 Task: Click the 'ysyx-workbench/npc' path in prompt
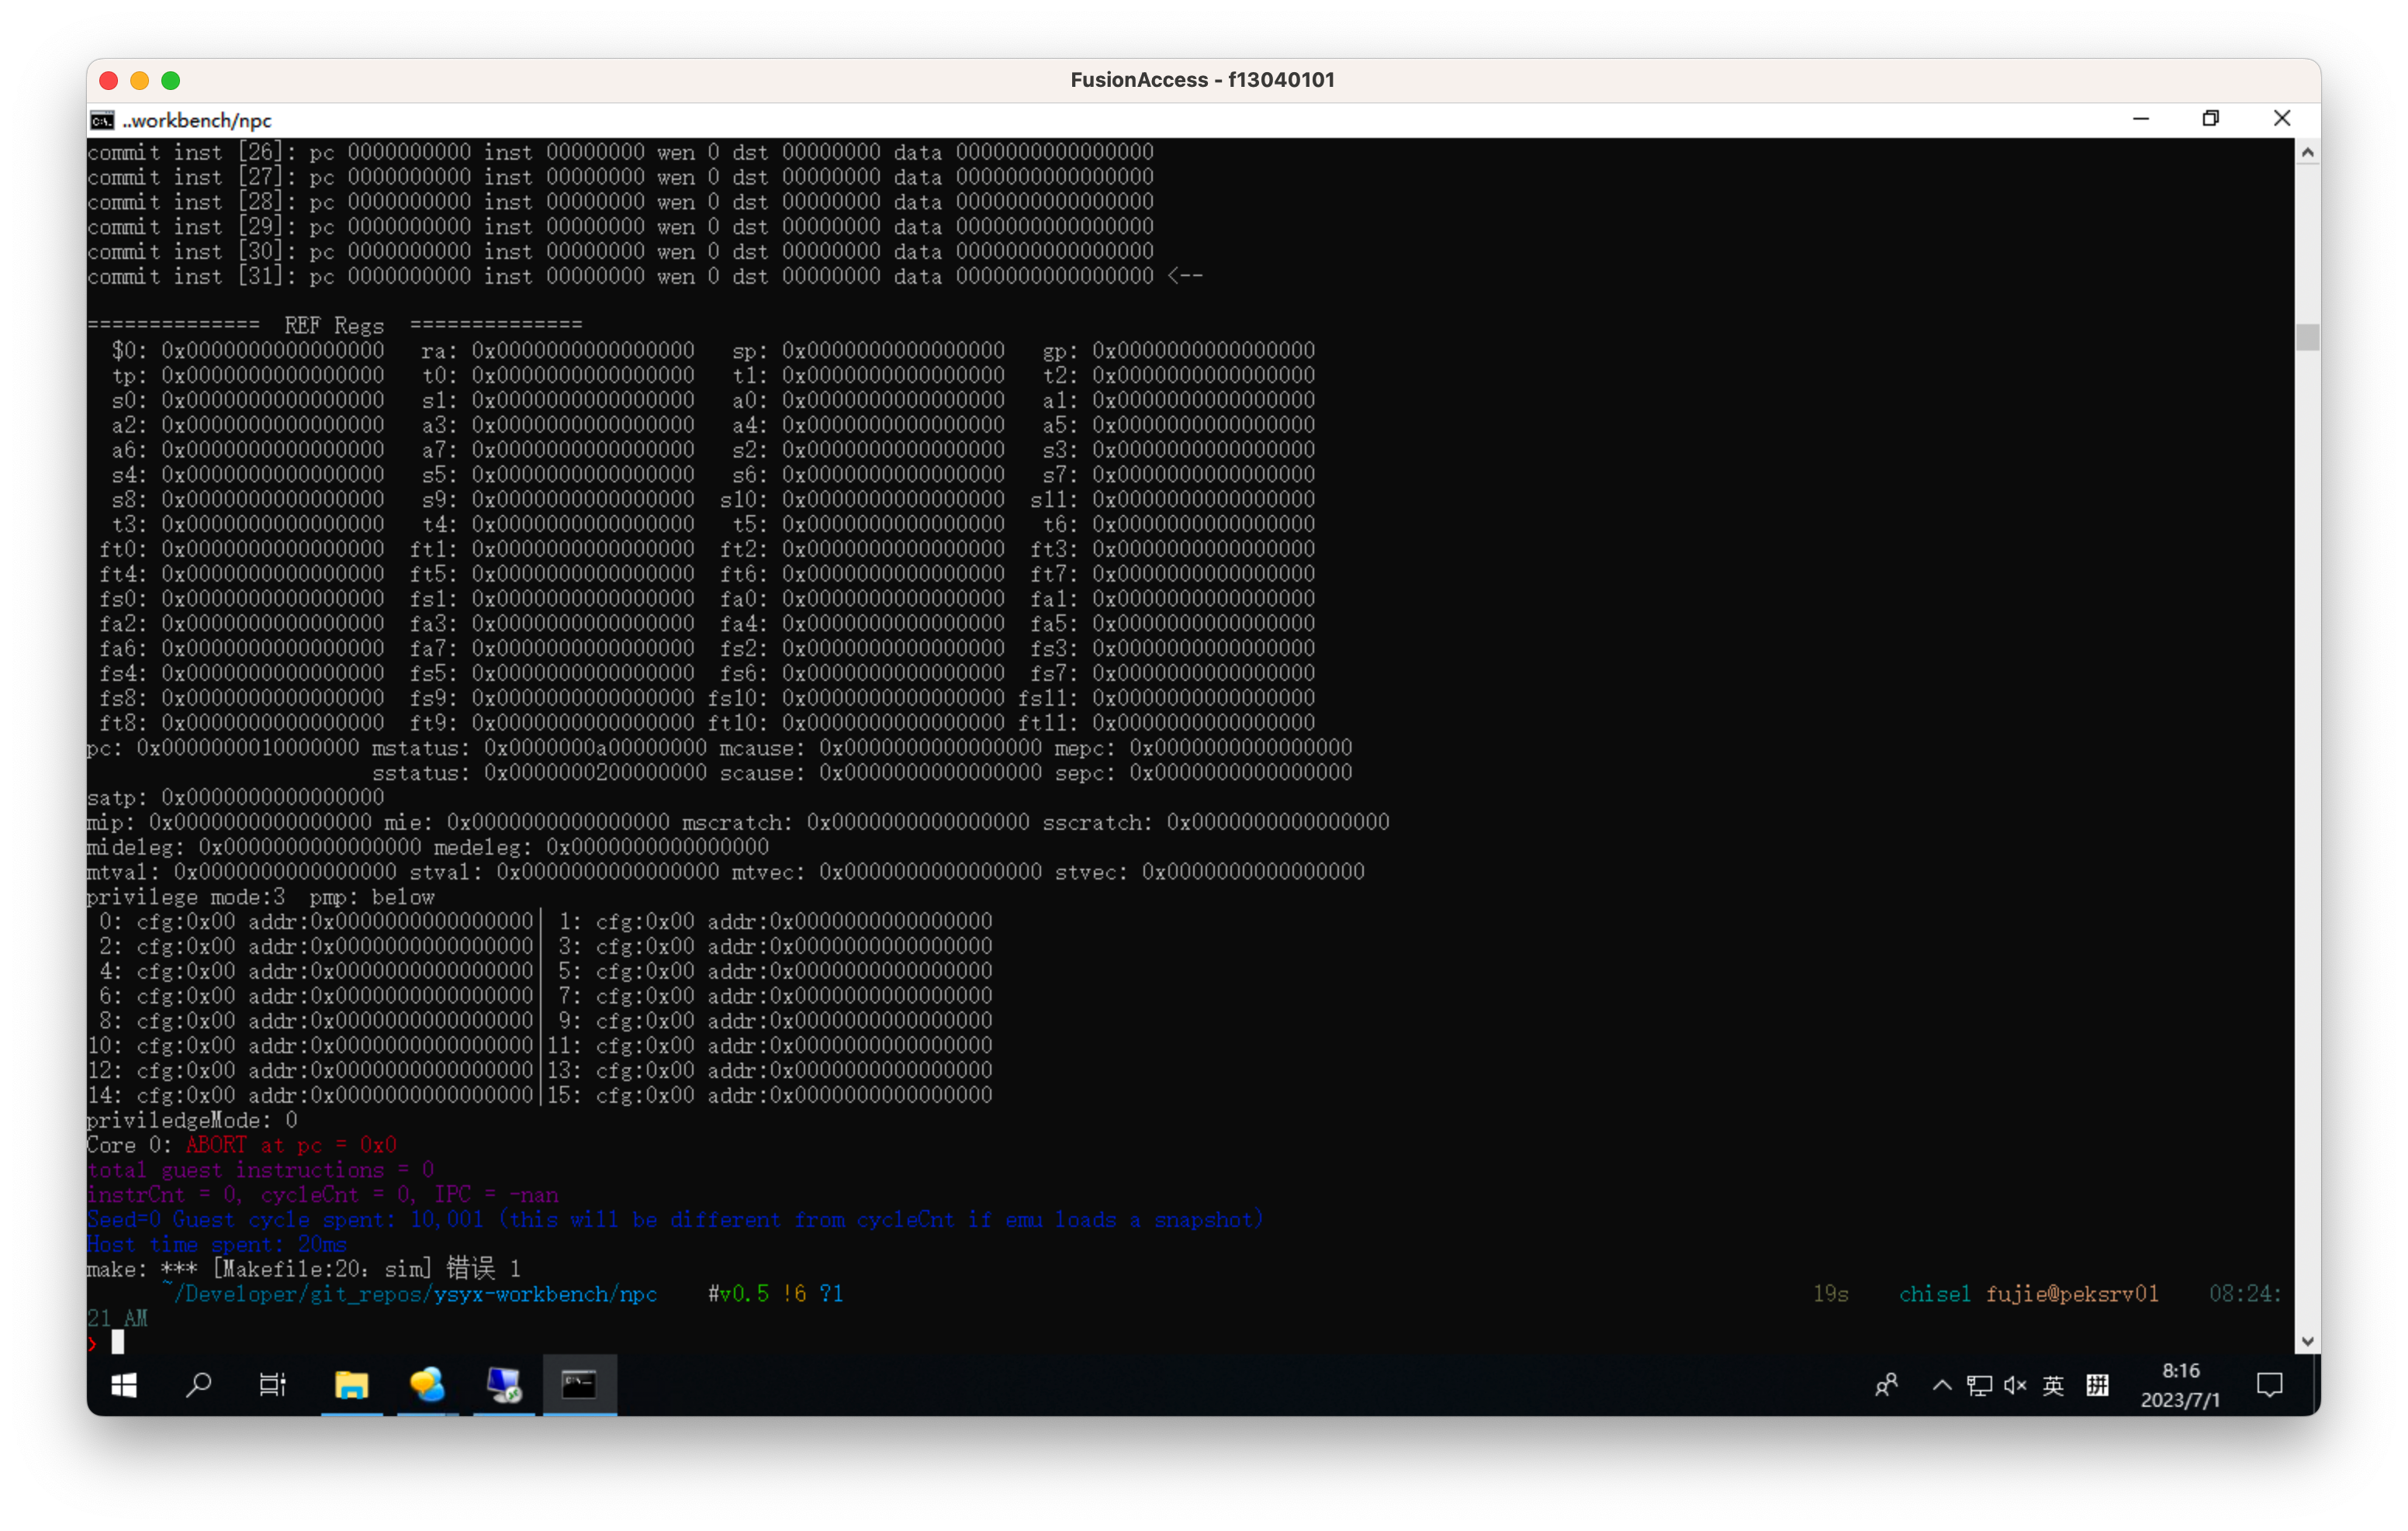(545, 1294)
